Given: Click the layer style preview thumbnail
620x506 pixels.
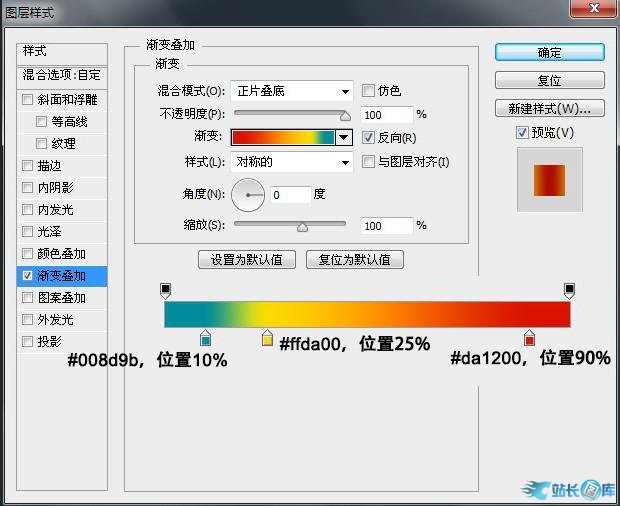Looking at the screenshot, I should click(549, 180).
